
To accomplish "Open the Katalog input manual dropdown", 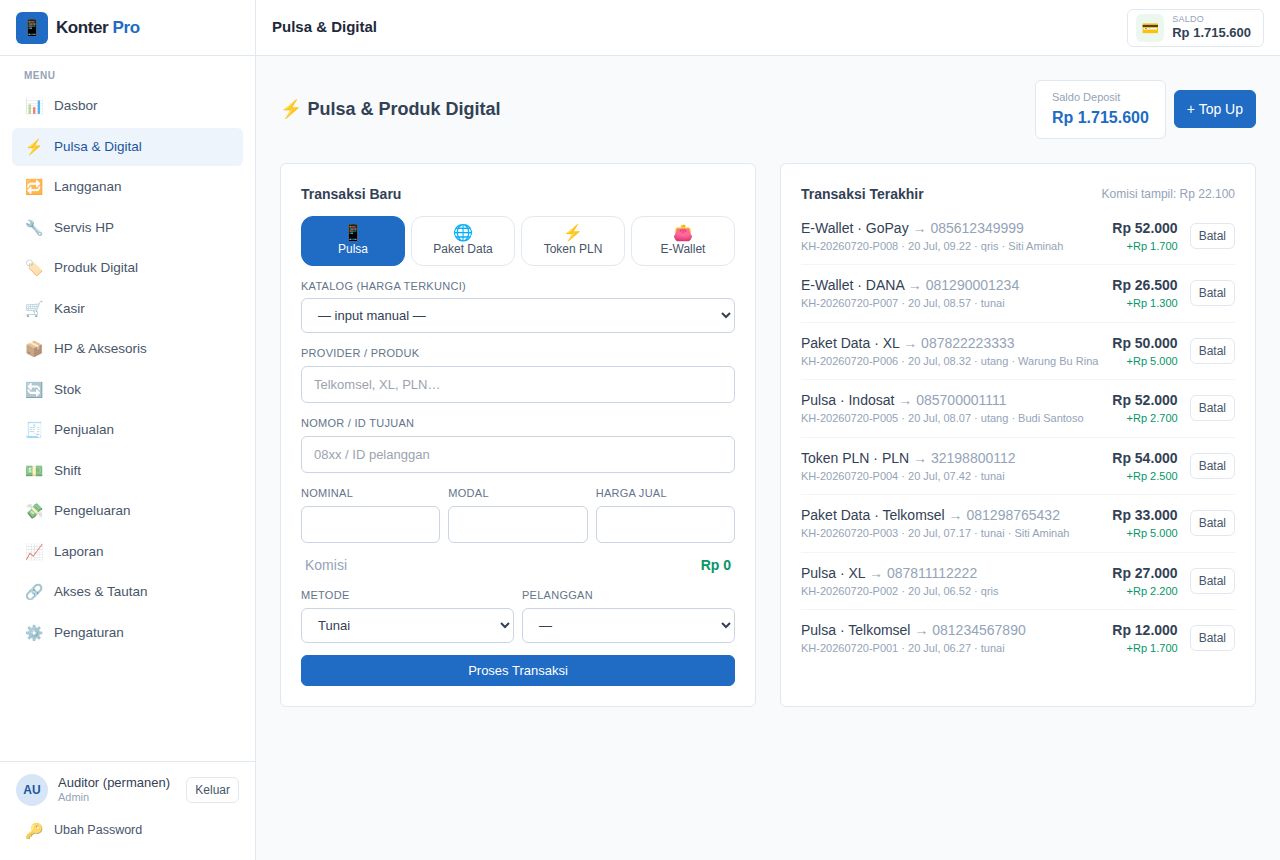I will click(518, 316).
